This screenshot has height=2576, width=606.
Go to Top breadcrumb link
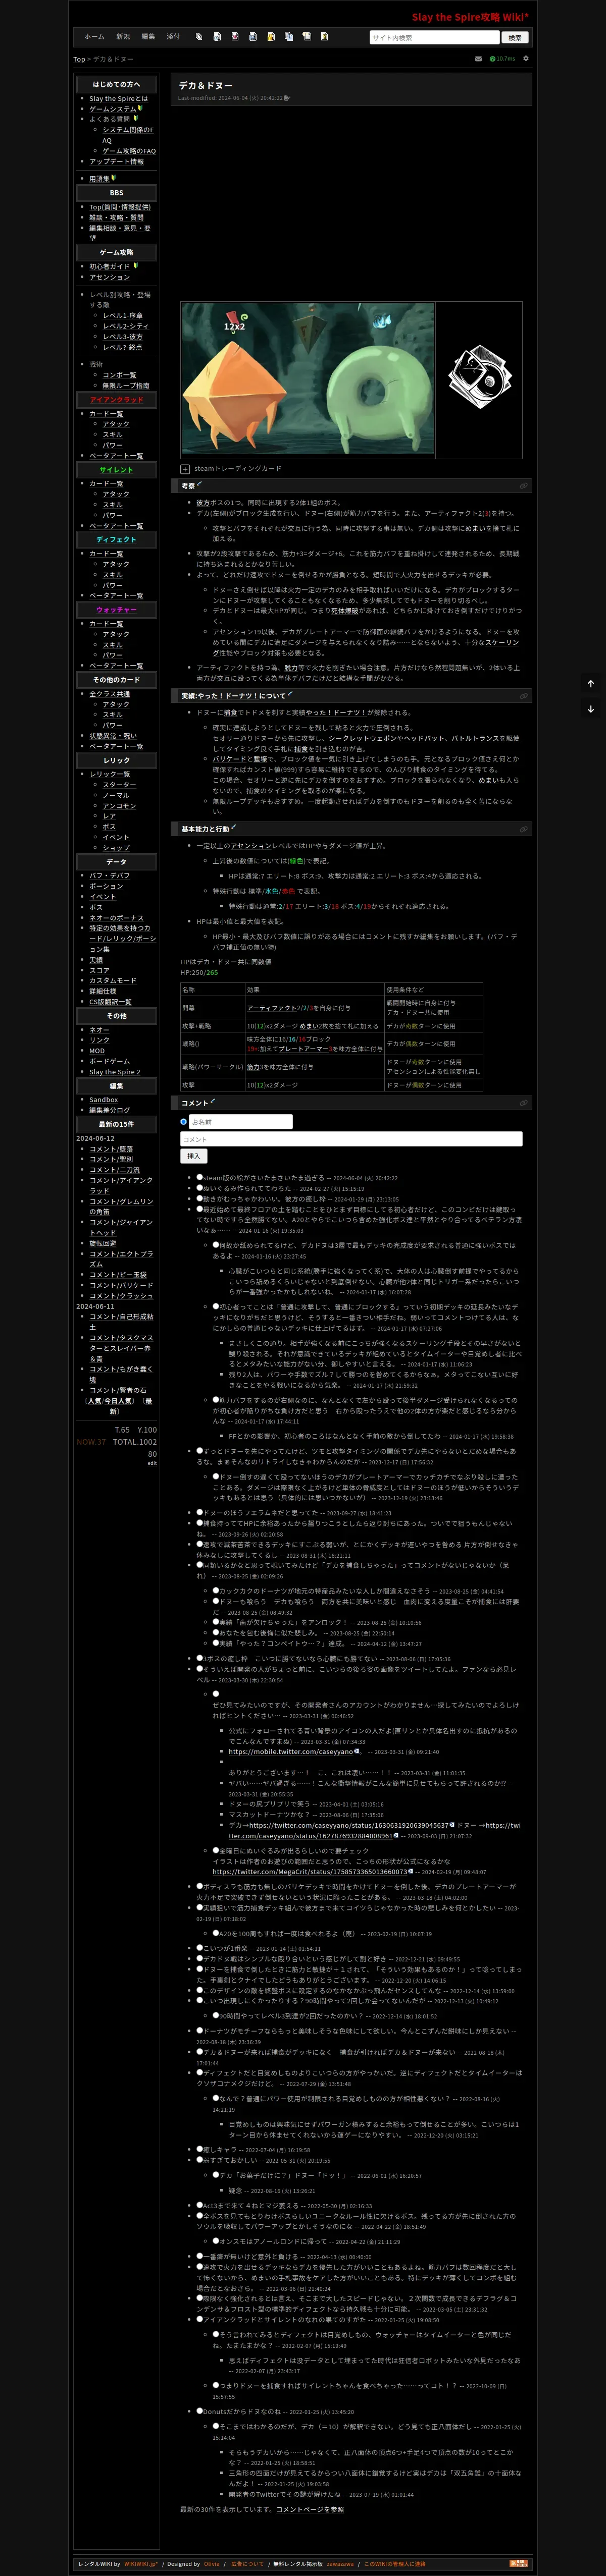point(79,59)
